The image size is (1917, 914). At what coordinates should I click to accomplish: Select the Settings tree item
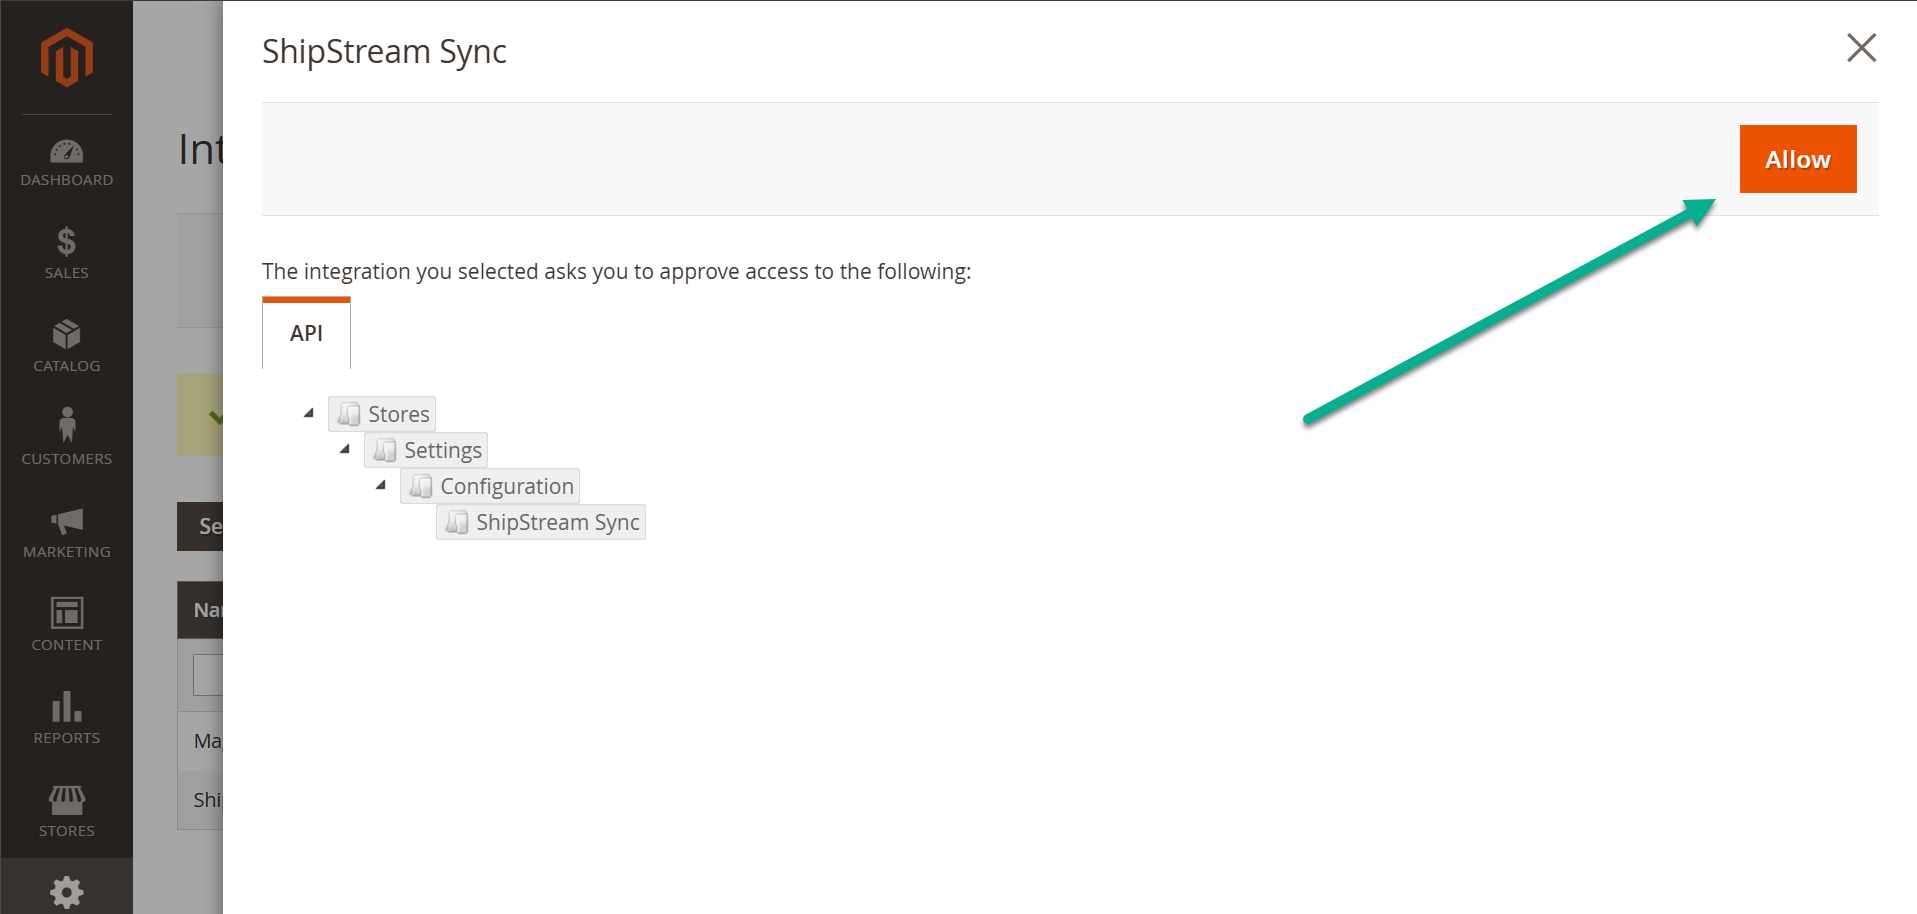pyautogui.click(x=442, y=450)
